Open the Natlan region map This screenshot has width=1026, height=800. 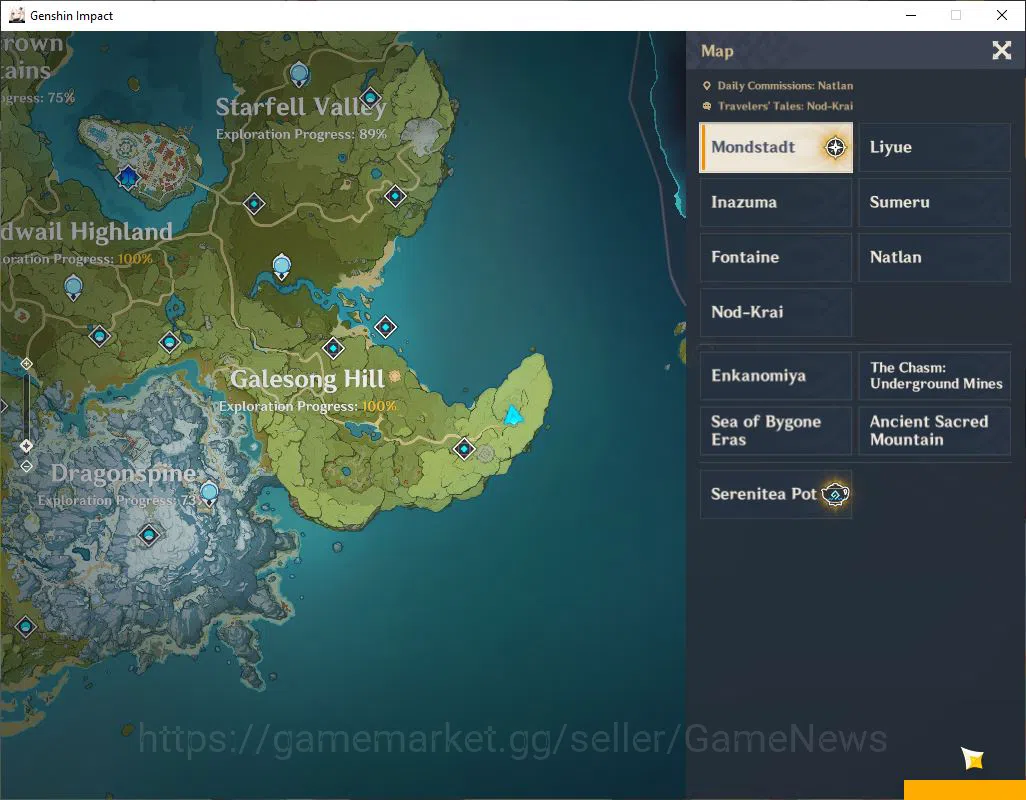tap(934, 257)
